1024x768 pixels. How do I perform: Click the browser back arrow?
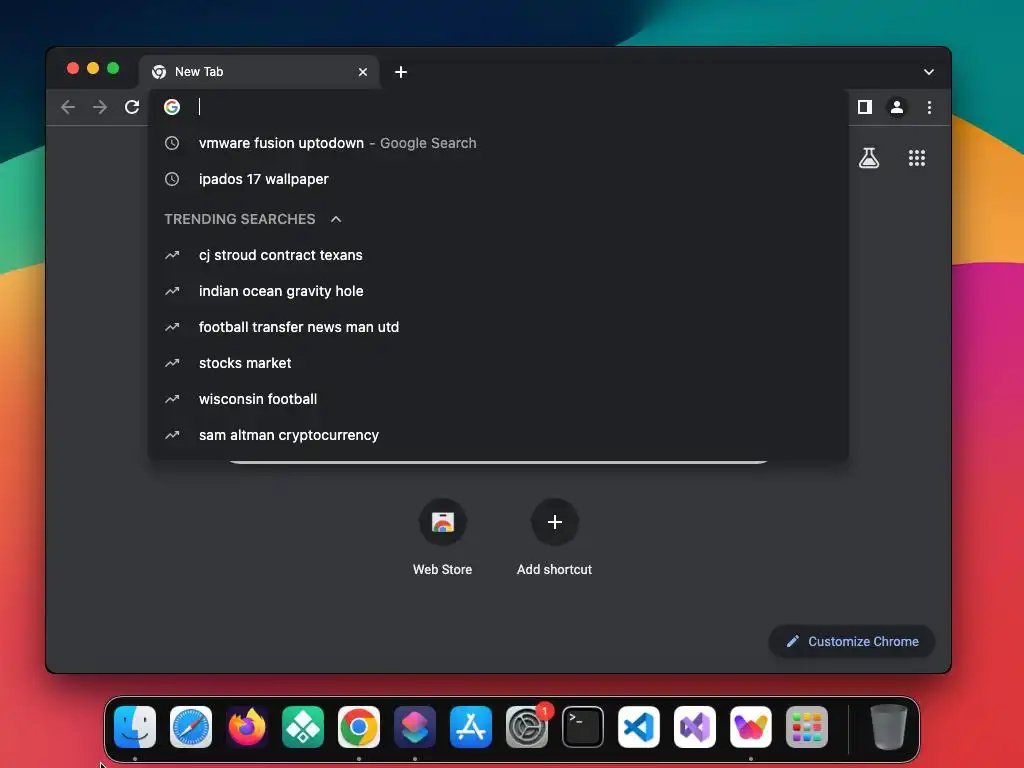[68, 107]
